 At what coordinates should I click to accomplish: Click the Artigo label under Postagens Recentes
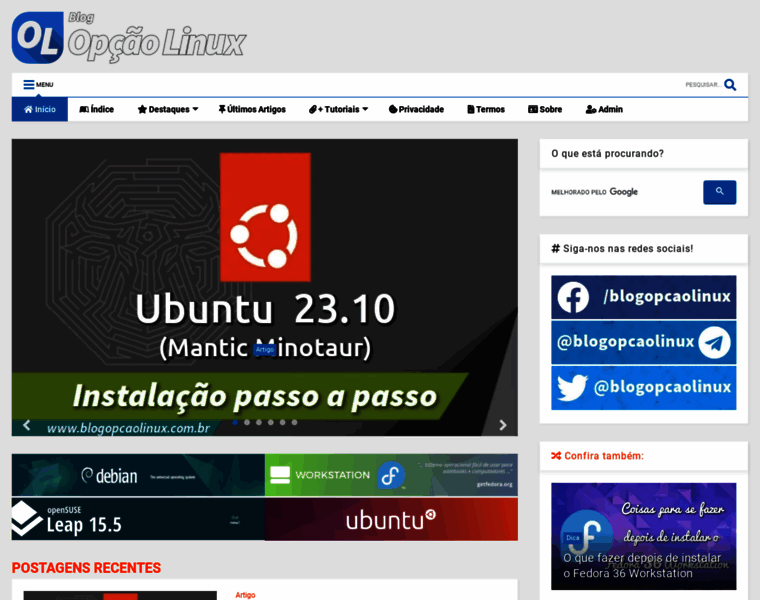[x=245, y=595]
